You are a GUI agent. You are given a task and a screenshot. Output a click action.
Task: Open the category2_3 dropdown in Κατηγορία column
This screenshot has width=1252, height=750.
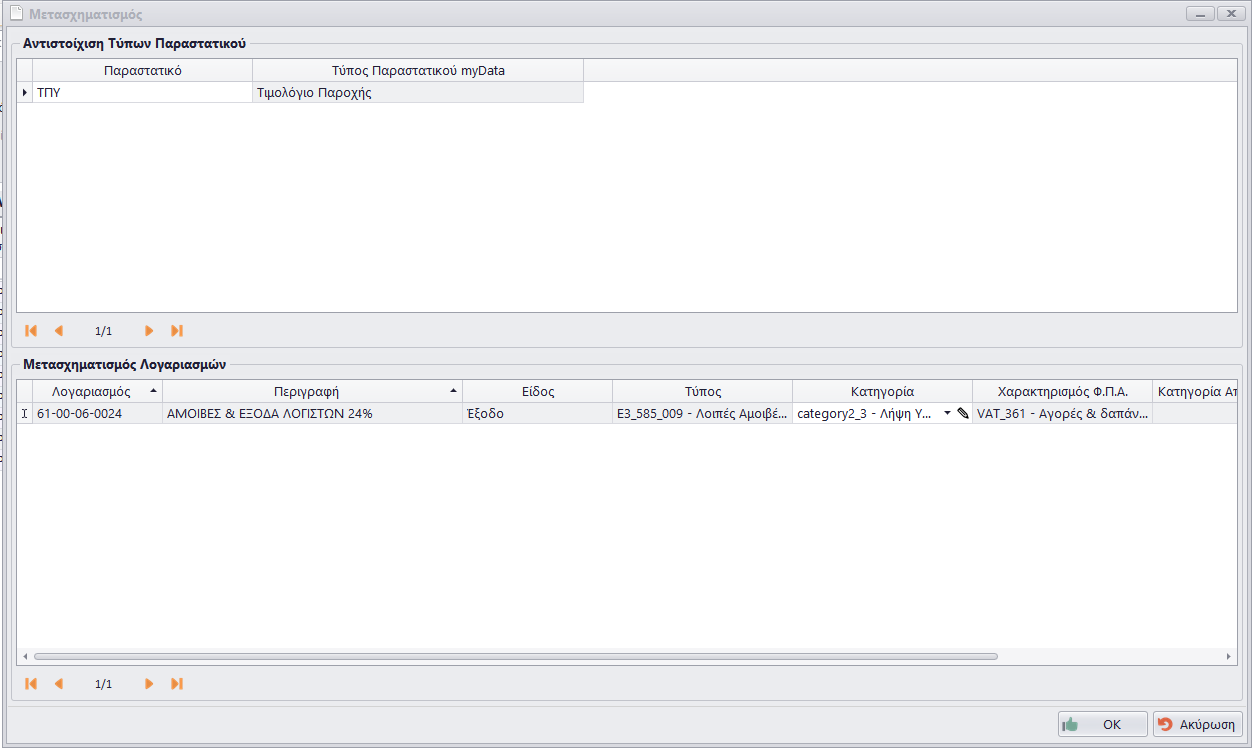(946, 413)
